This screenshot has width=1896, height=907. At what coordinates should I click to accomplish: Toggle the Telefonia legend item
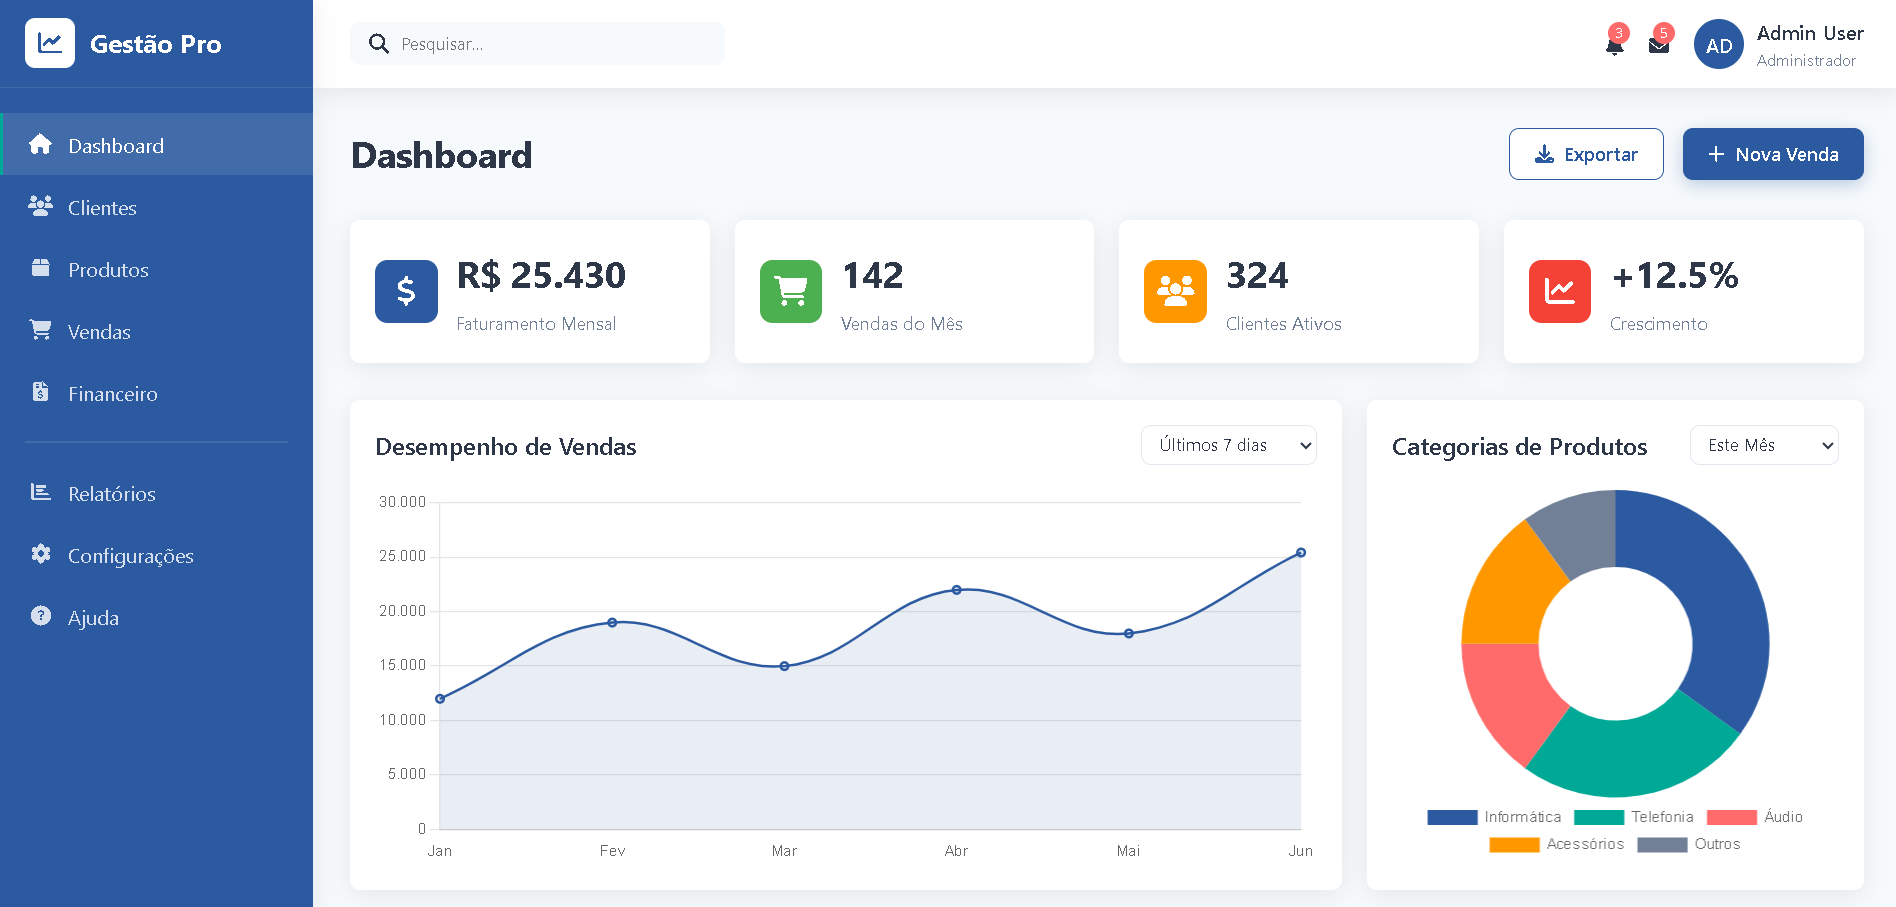(x=1634, y=817)
